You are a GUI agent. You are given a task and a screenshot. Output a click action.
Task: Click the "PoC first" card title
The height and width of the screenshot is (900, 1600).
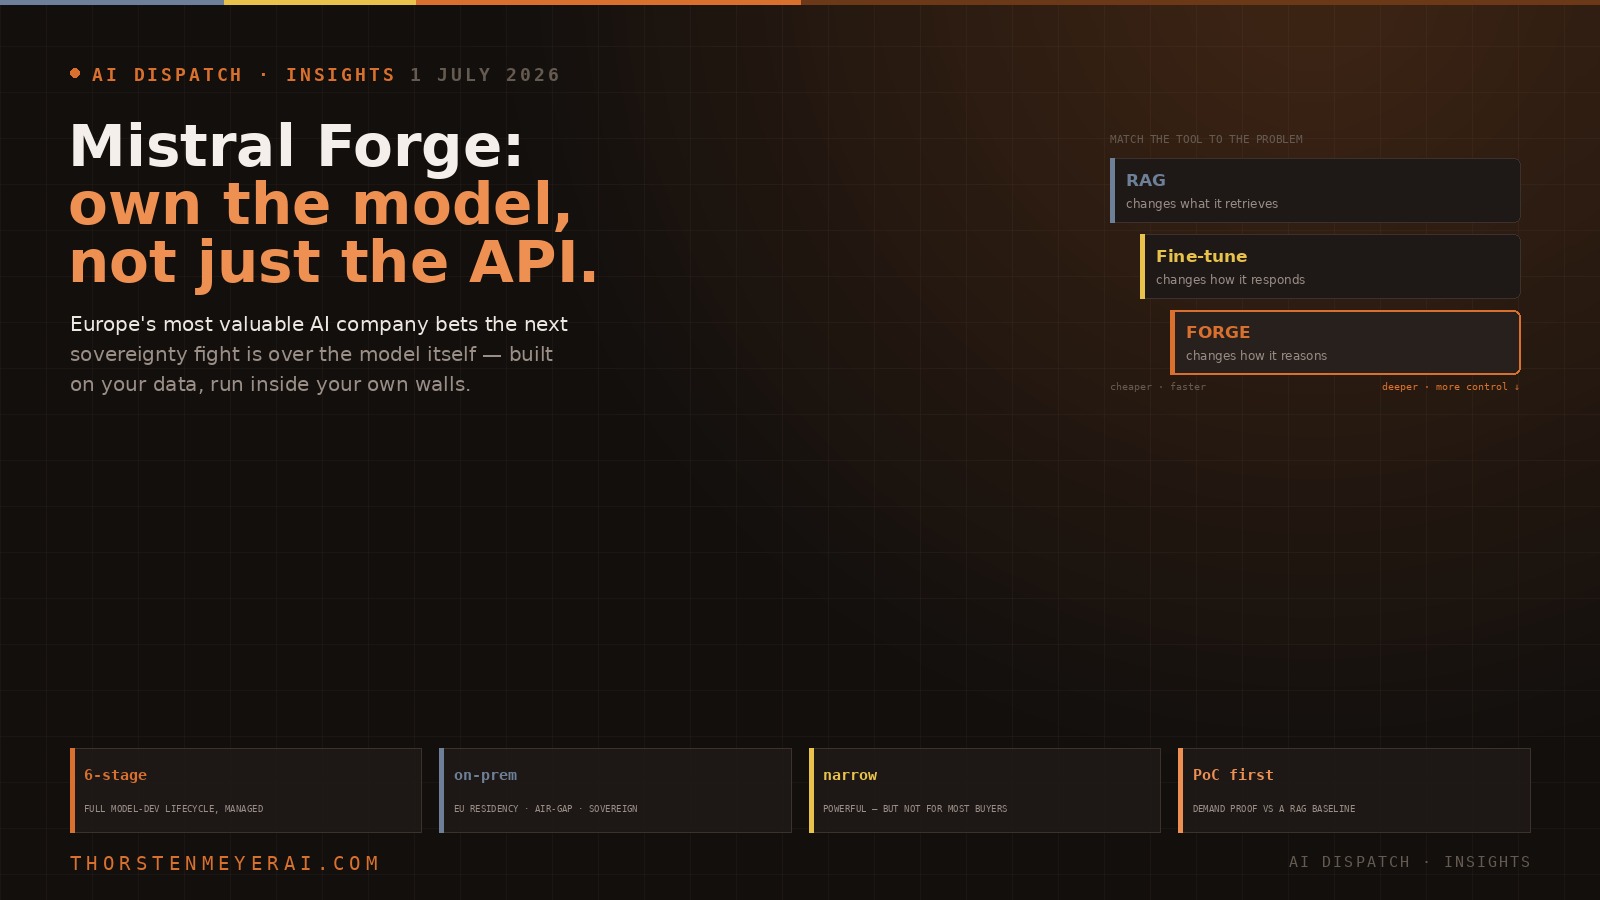click(x=1233, y=775)
